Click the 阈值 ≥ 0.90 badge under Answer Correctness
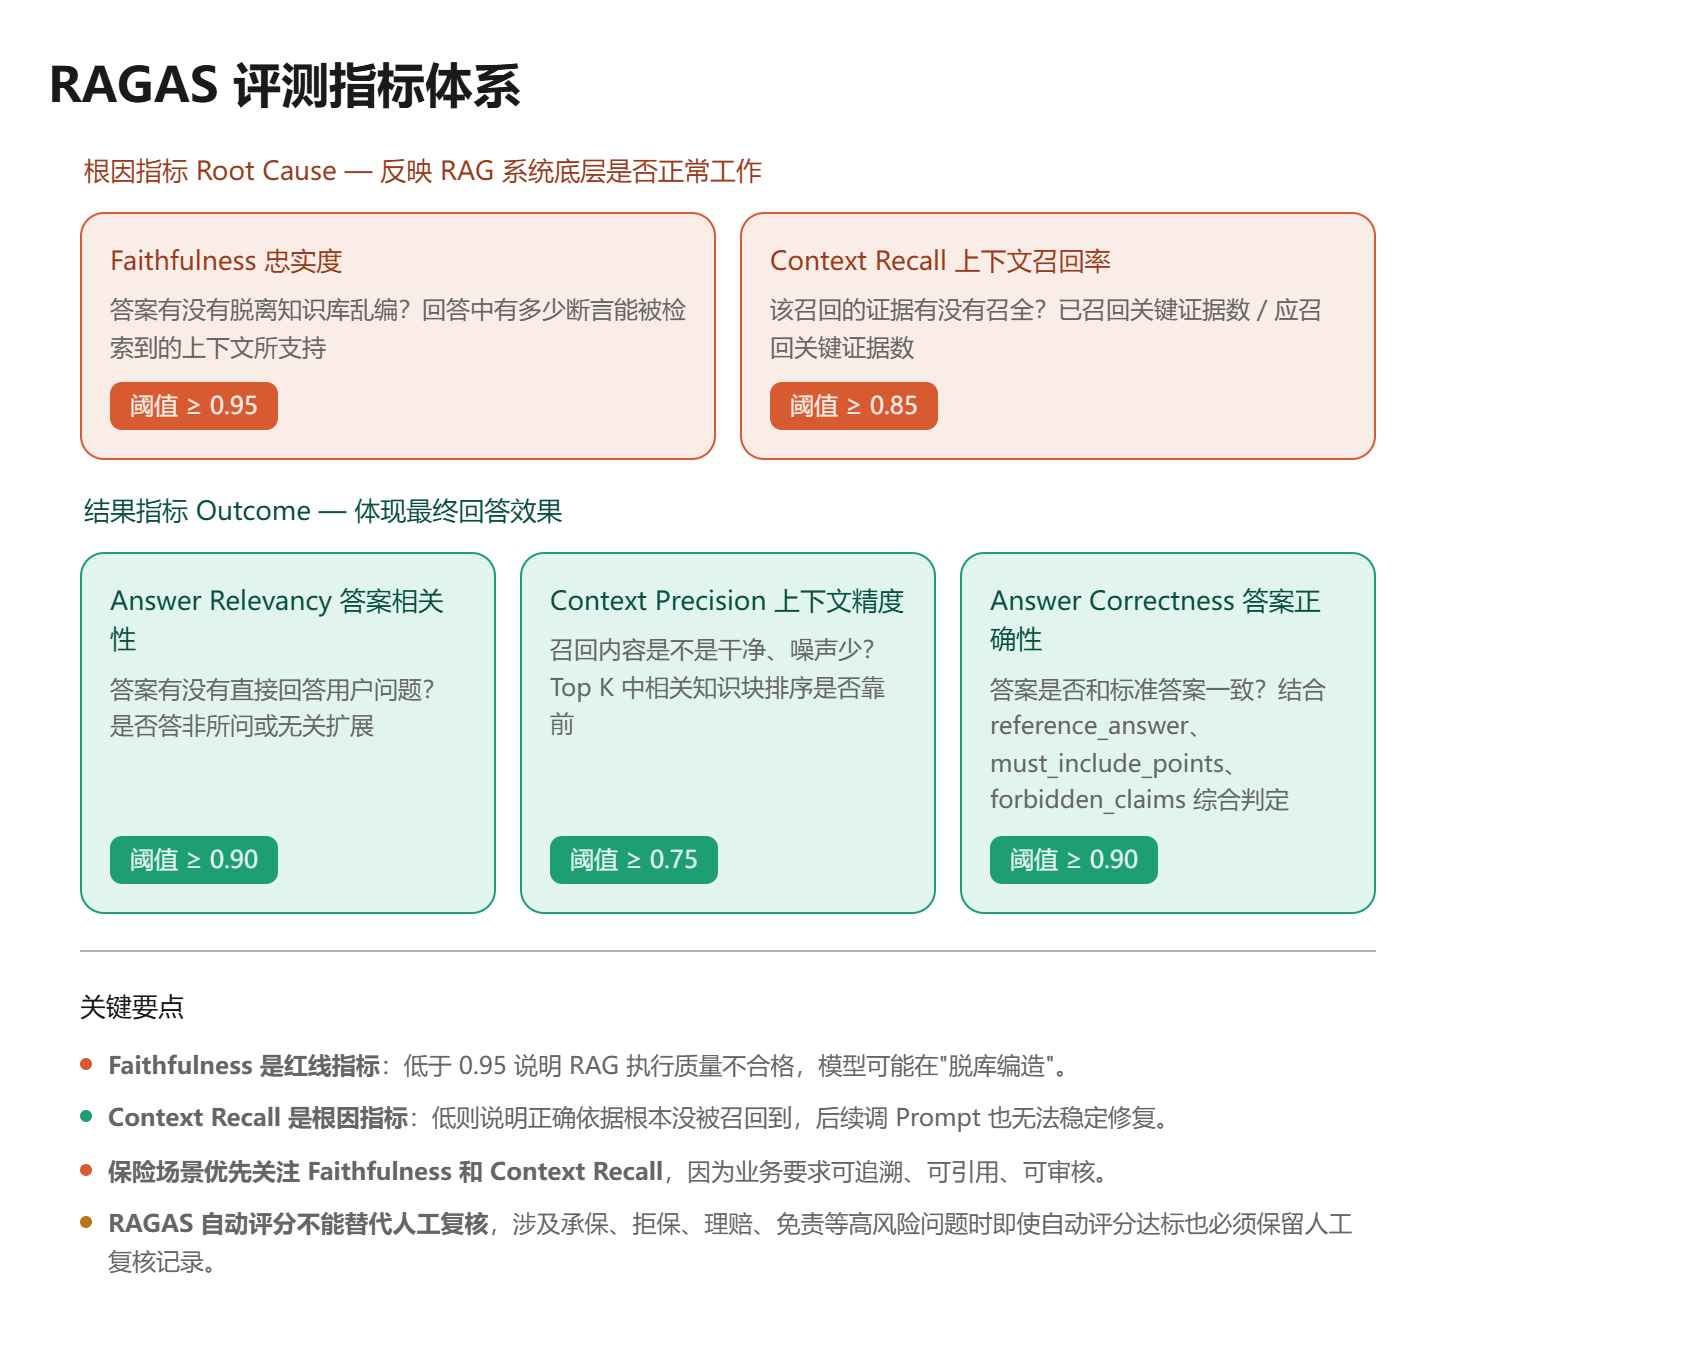Viewport: 1696px width, 1366px height. click(x=1074, y=860)
